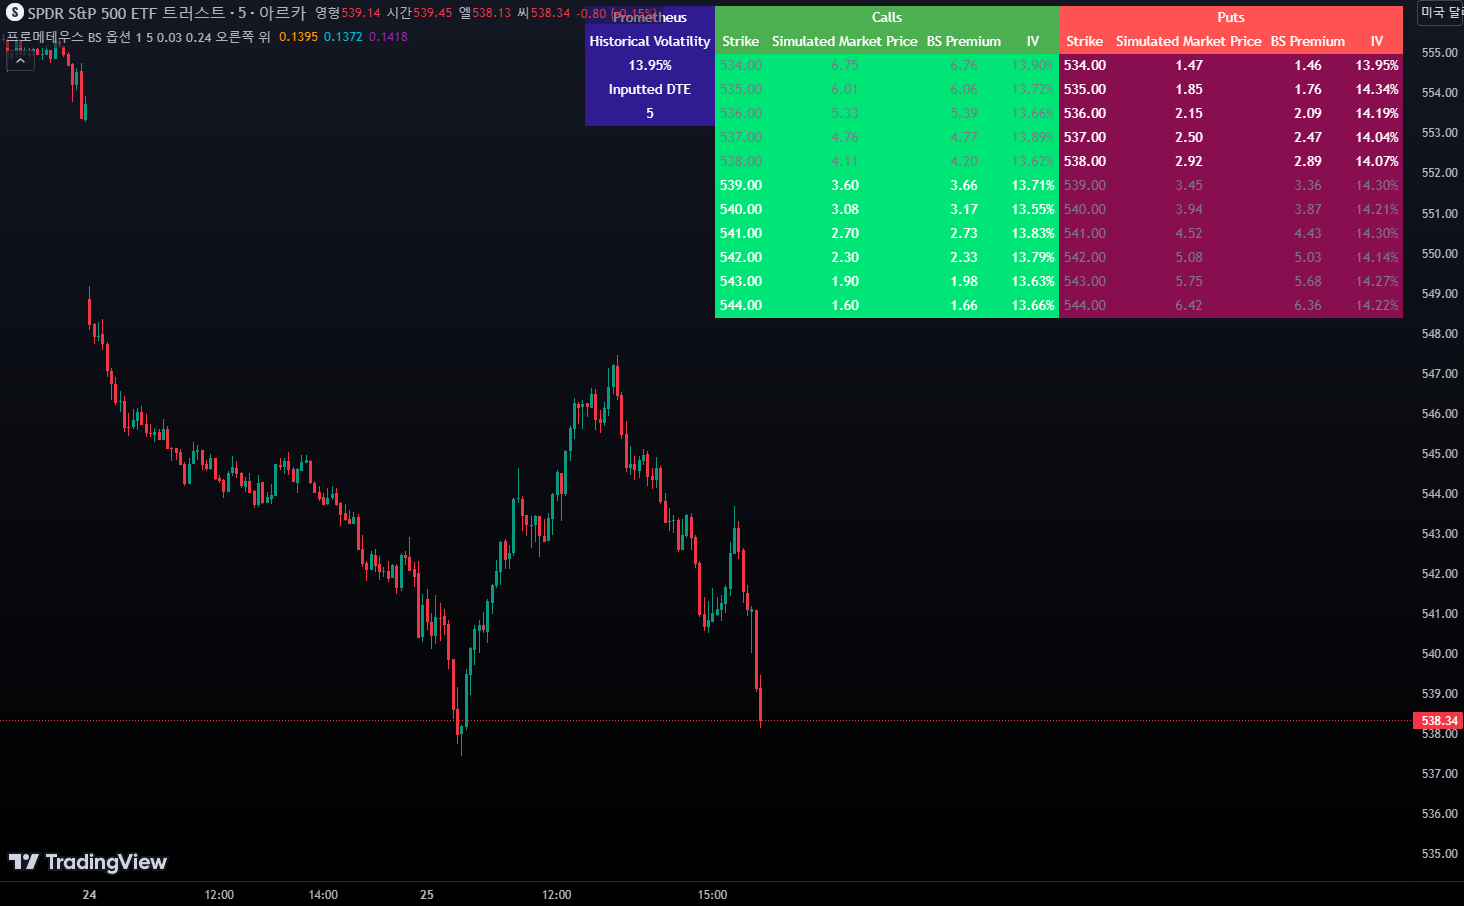
Task: Click the 2.33 call BS premium
Action: tap(964, 257)
